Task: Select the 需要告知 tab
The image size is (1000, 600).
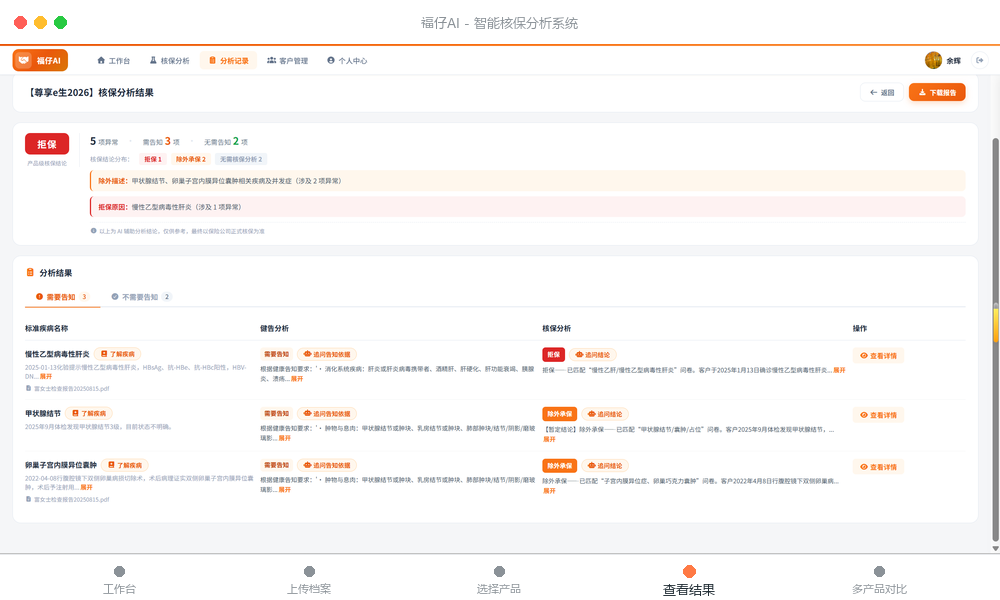Action: coord(62,297)
